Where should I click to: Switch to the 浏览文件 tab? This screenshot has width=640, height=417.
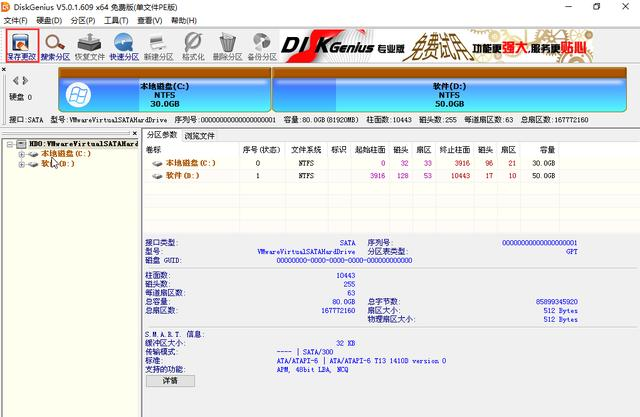pyautogui.click(x=200, y=134)
